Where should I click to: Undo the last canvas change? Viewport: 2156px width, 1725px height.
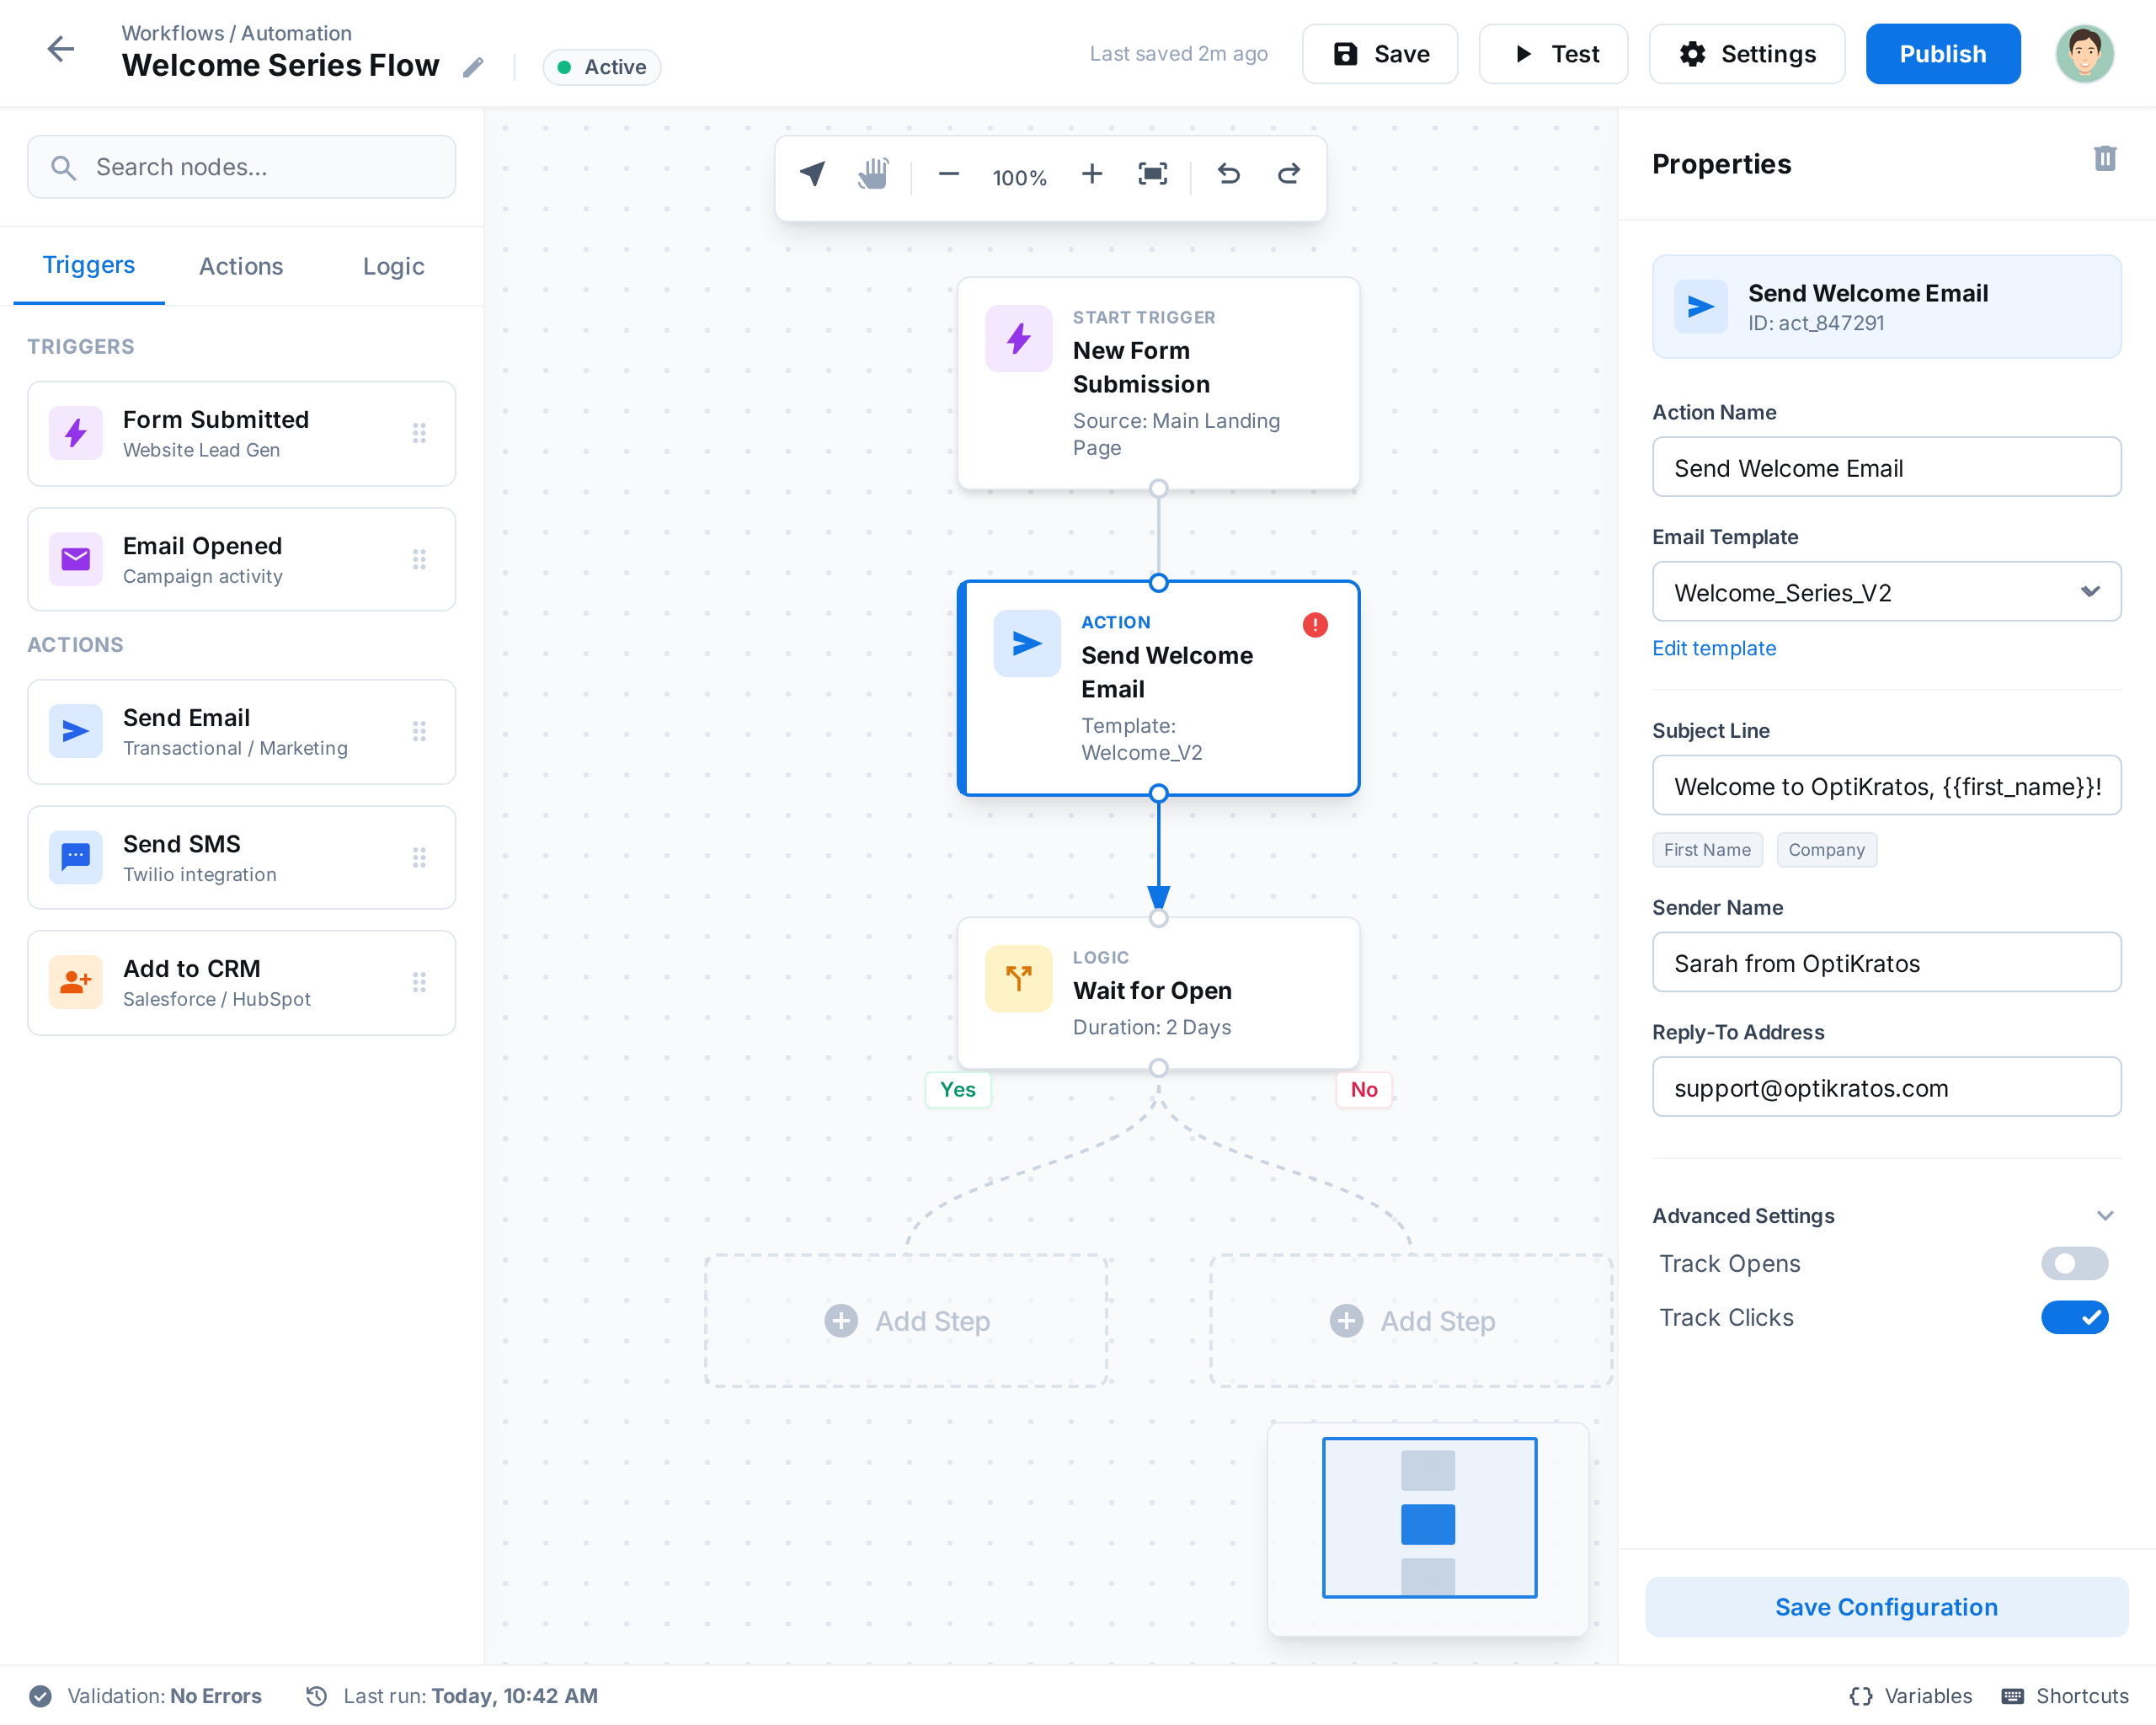coord(1228,174)
